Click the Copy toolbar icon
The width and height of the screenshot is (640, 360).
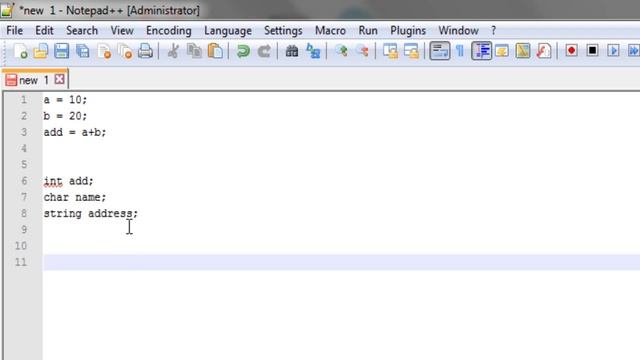(x=194, y=51)
